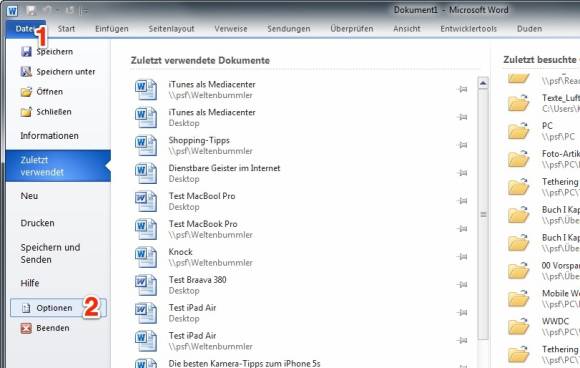Screen dimensions: 580x368
Task: Click the Öffnen folder icon
Action: click(26, 91)
